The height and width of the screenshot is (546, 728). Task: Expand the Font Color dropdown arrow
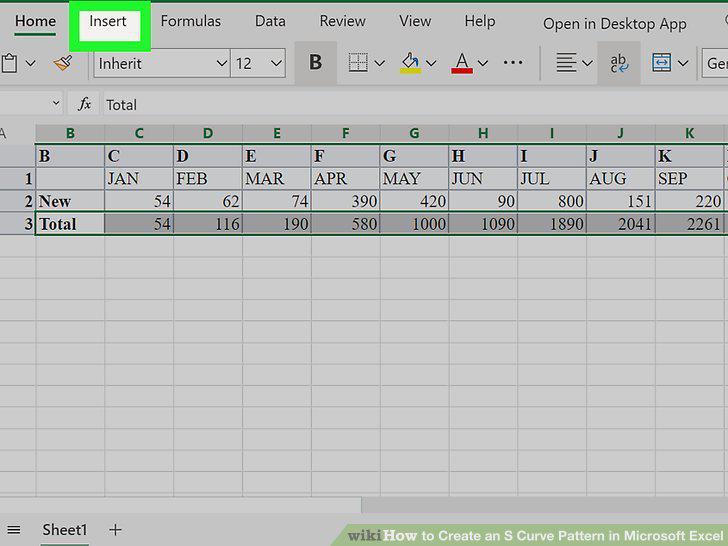[x=483, y=63]
